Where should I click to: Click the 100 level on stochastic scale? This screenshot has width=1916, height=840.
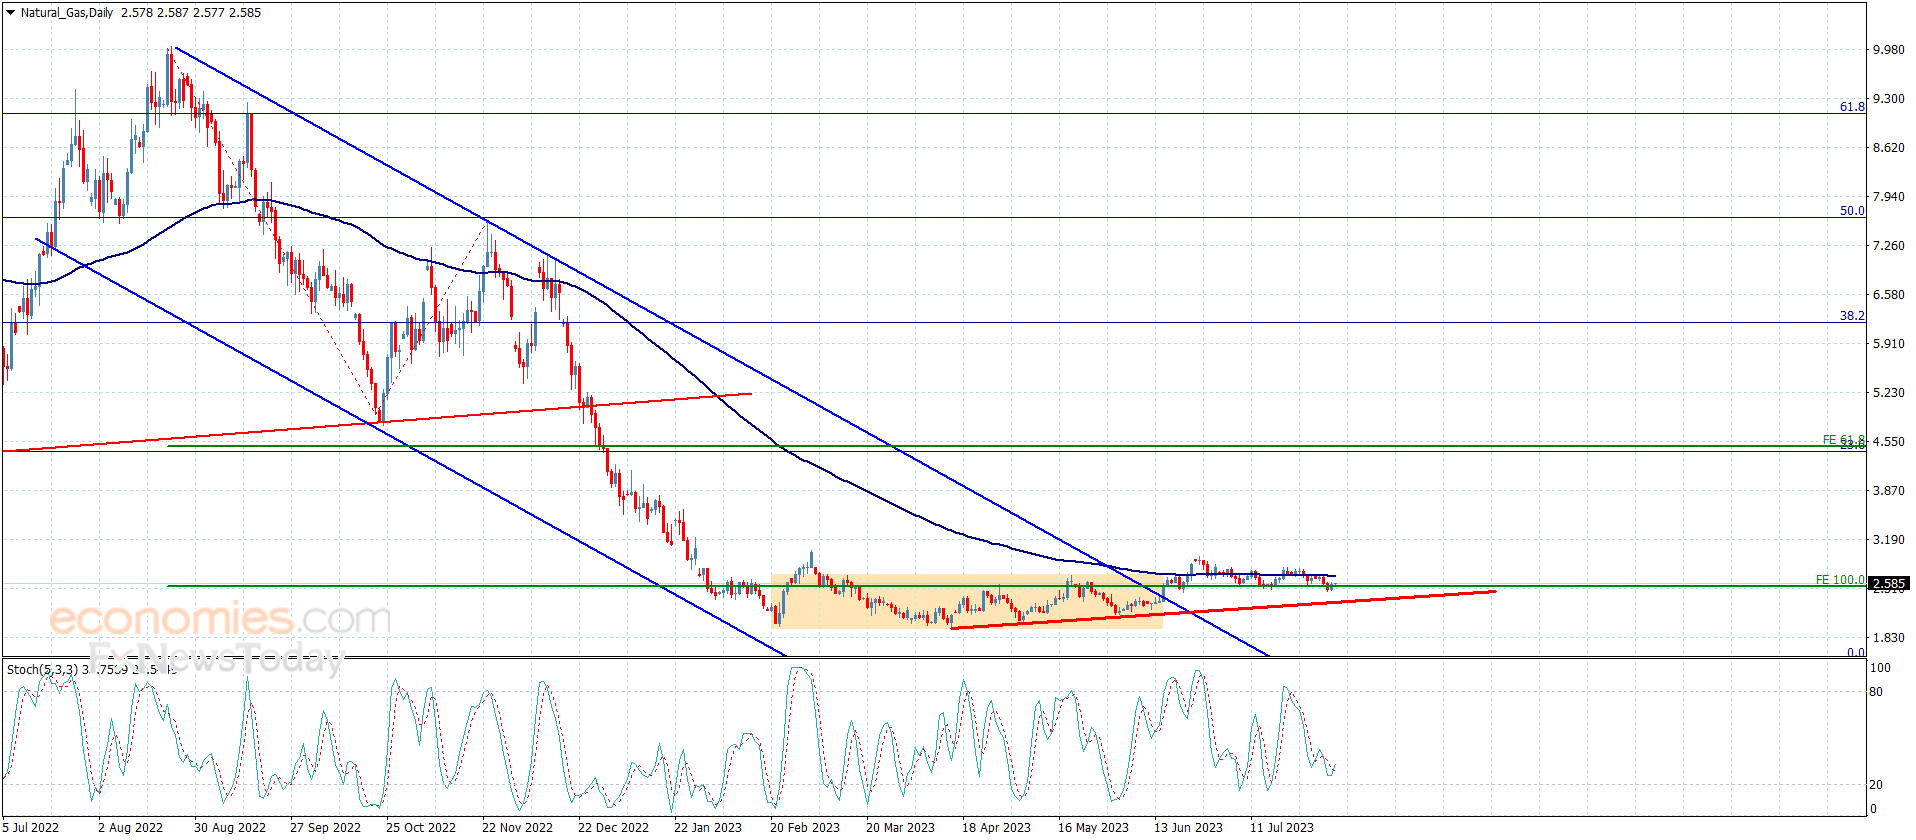coord(1880,668)
